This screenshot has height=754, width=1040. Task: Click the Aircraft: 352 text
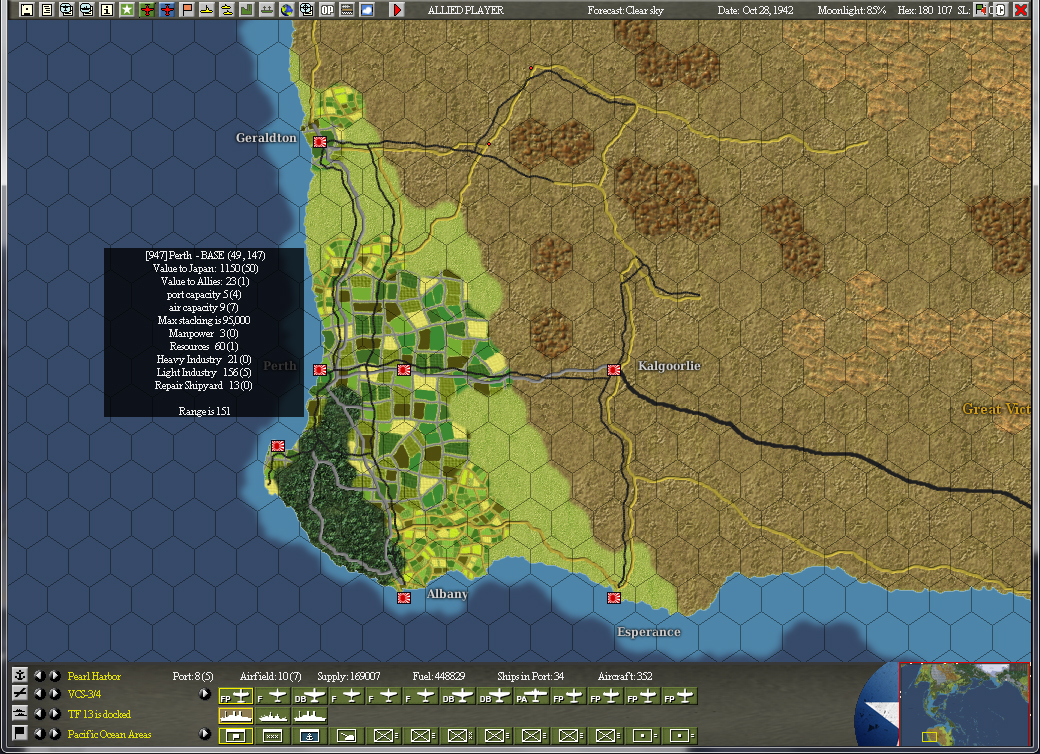click(x=625, y=676)
